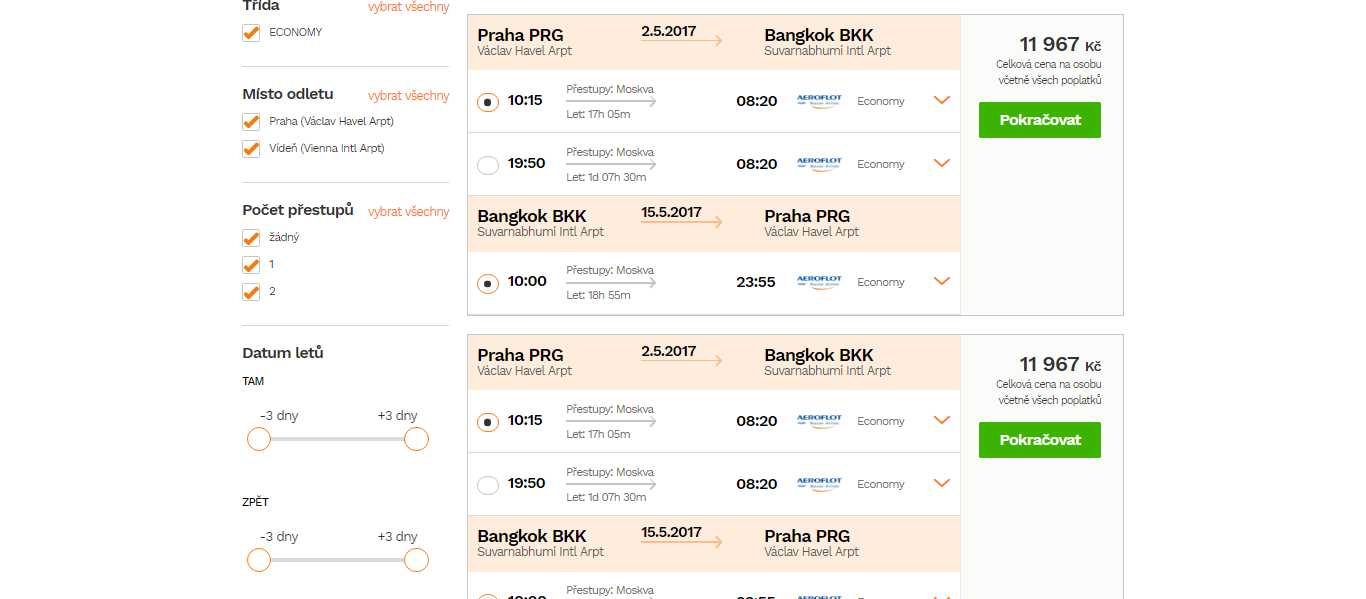Image resolution: width=1366 pixels, height=599 pixels.
Task: Expand second result's 19:50 flight details
Action: click(941, 483)
